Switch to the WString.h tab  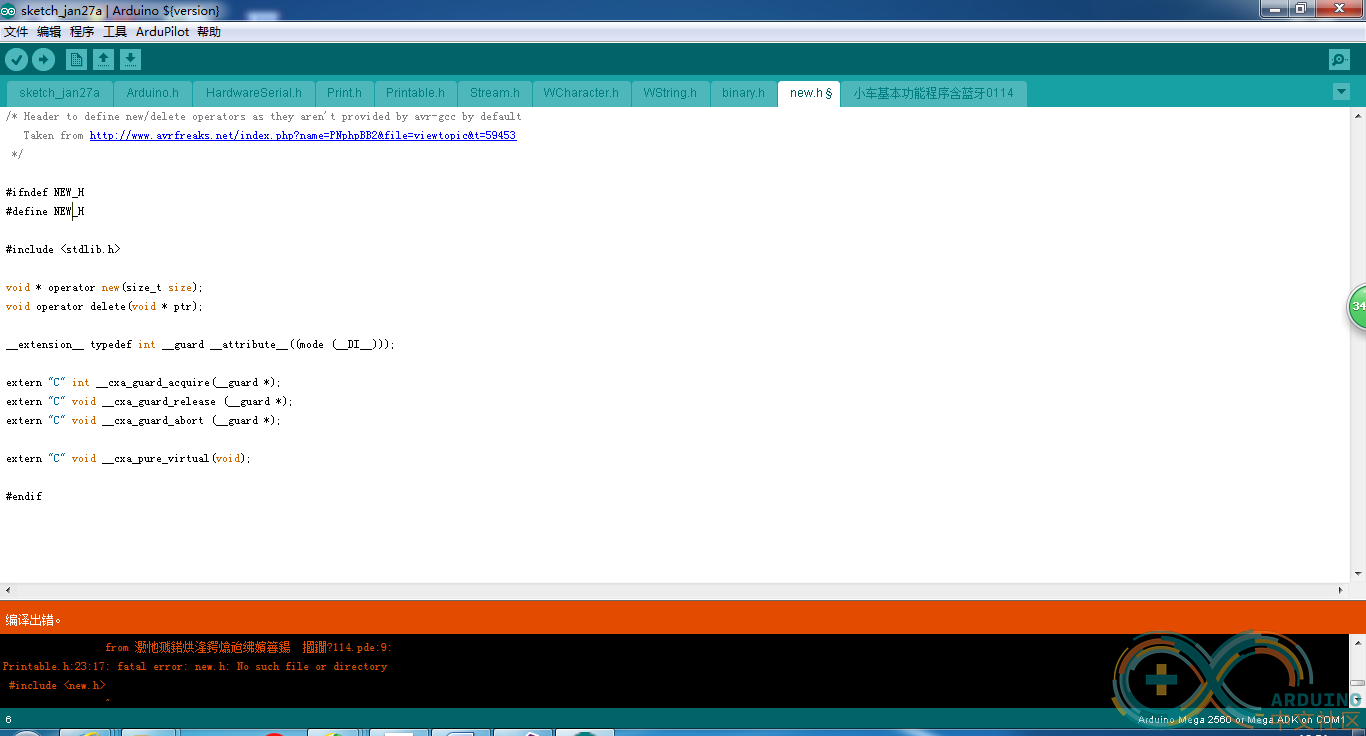tap(670, 93)
